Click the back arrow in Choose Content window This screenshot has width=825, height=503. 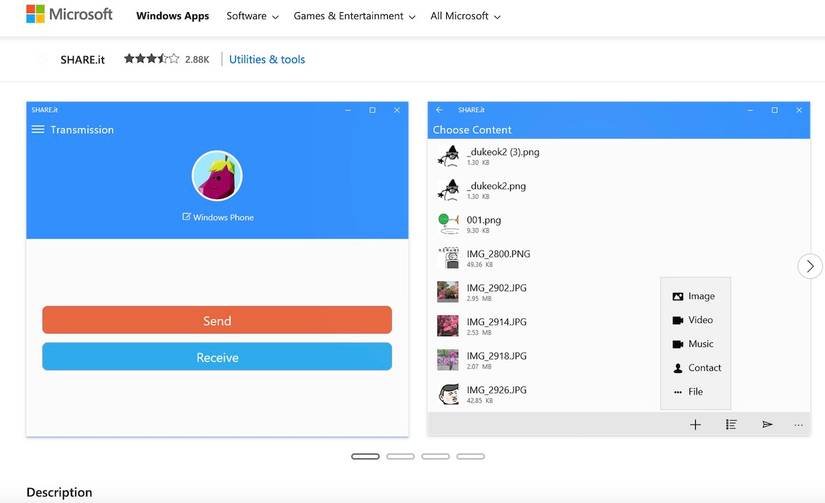[439, 110]
